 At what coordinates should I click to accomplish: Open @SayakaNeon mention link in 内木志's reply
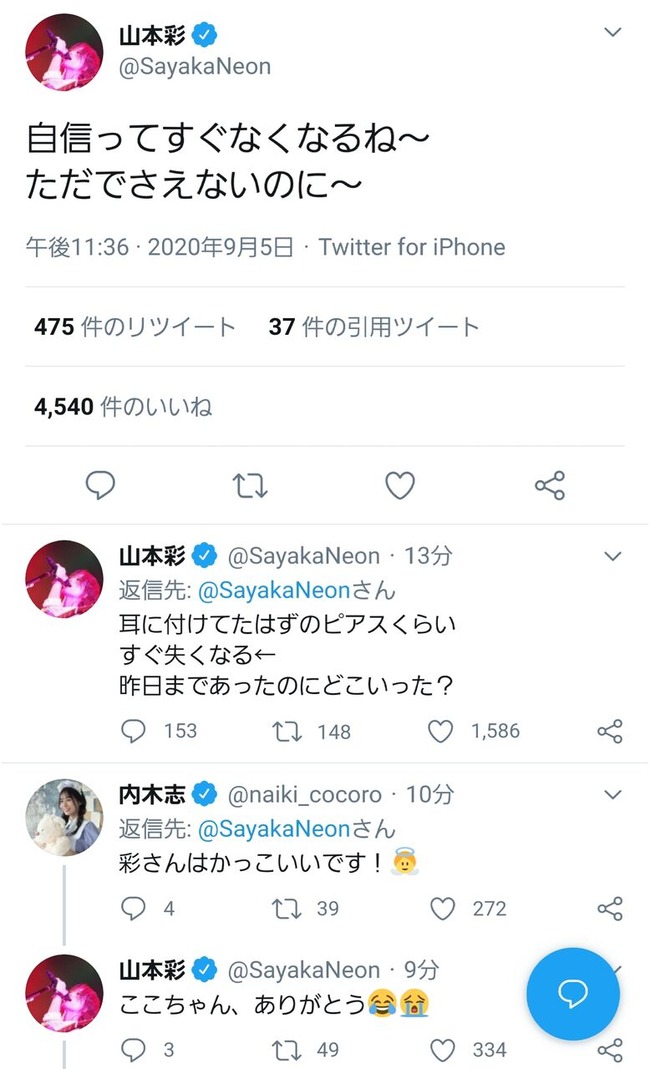pos(274,829)
